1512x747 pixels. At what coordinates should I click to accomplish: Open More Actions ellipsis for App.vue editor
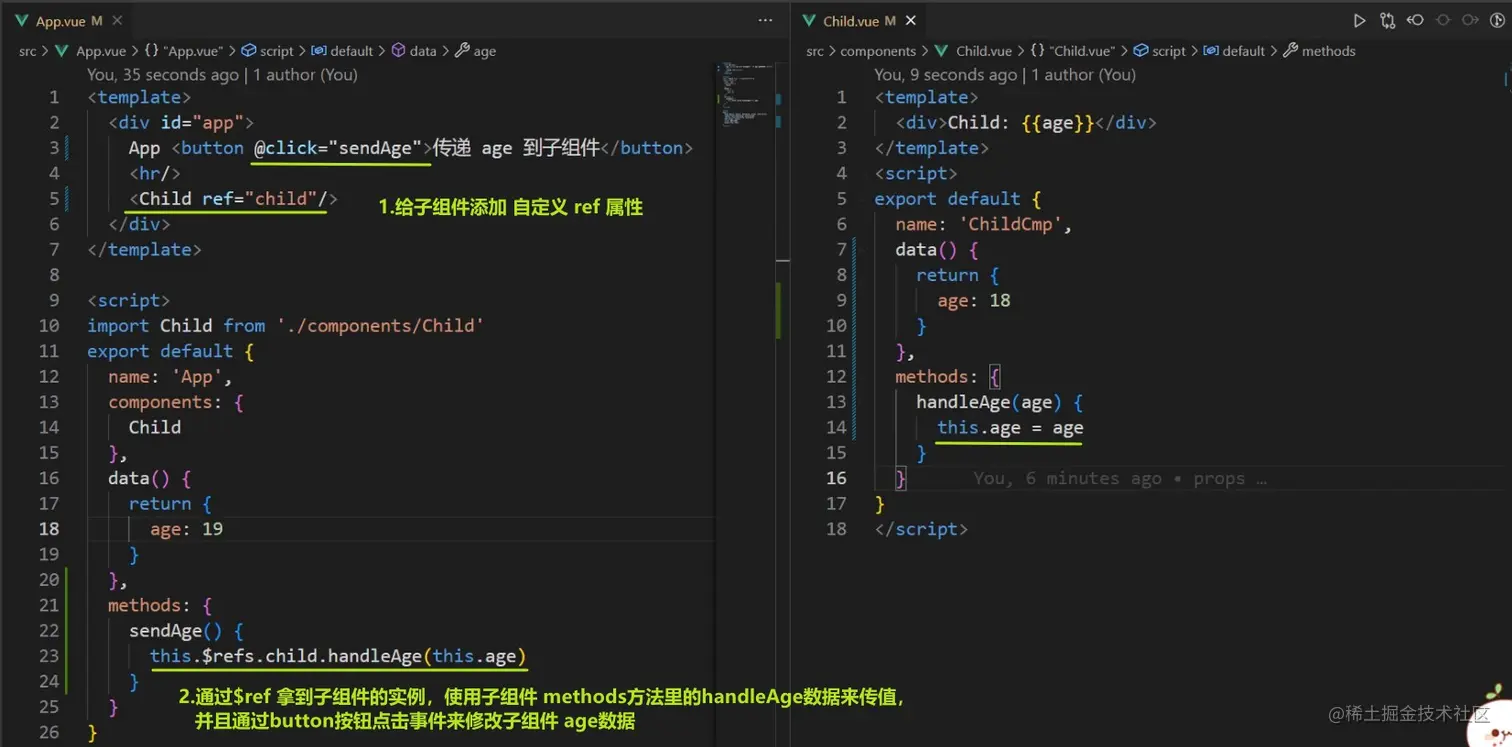tap(765, 20)
